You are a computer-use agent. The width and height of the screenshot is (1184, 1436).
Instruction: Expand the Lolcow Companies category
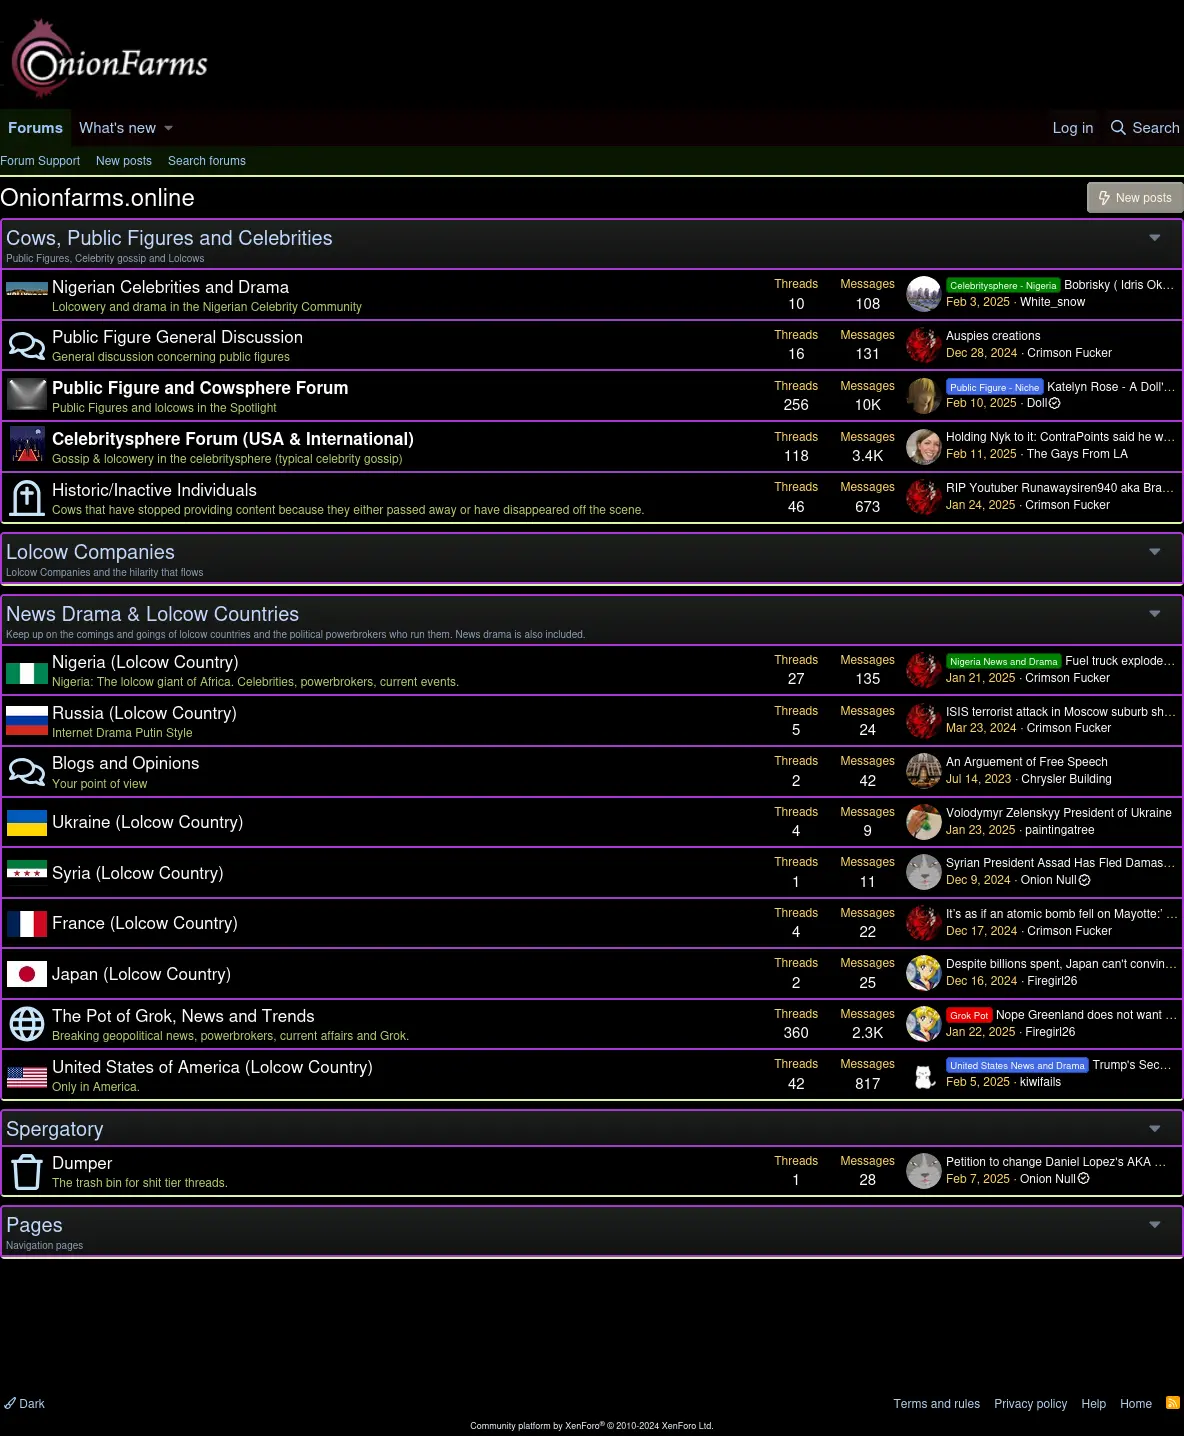click(1155, 552)
